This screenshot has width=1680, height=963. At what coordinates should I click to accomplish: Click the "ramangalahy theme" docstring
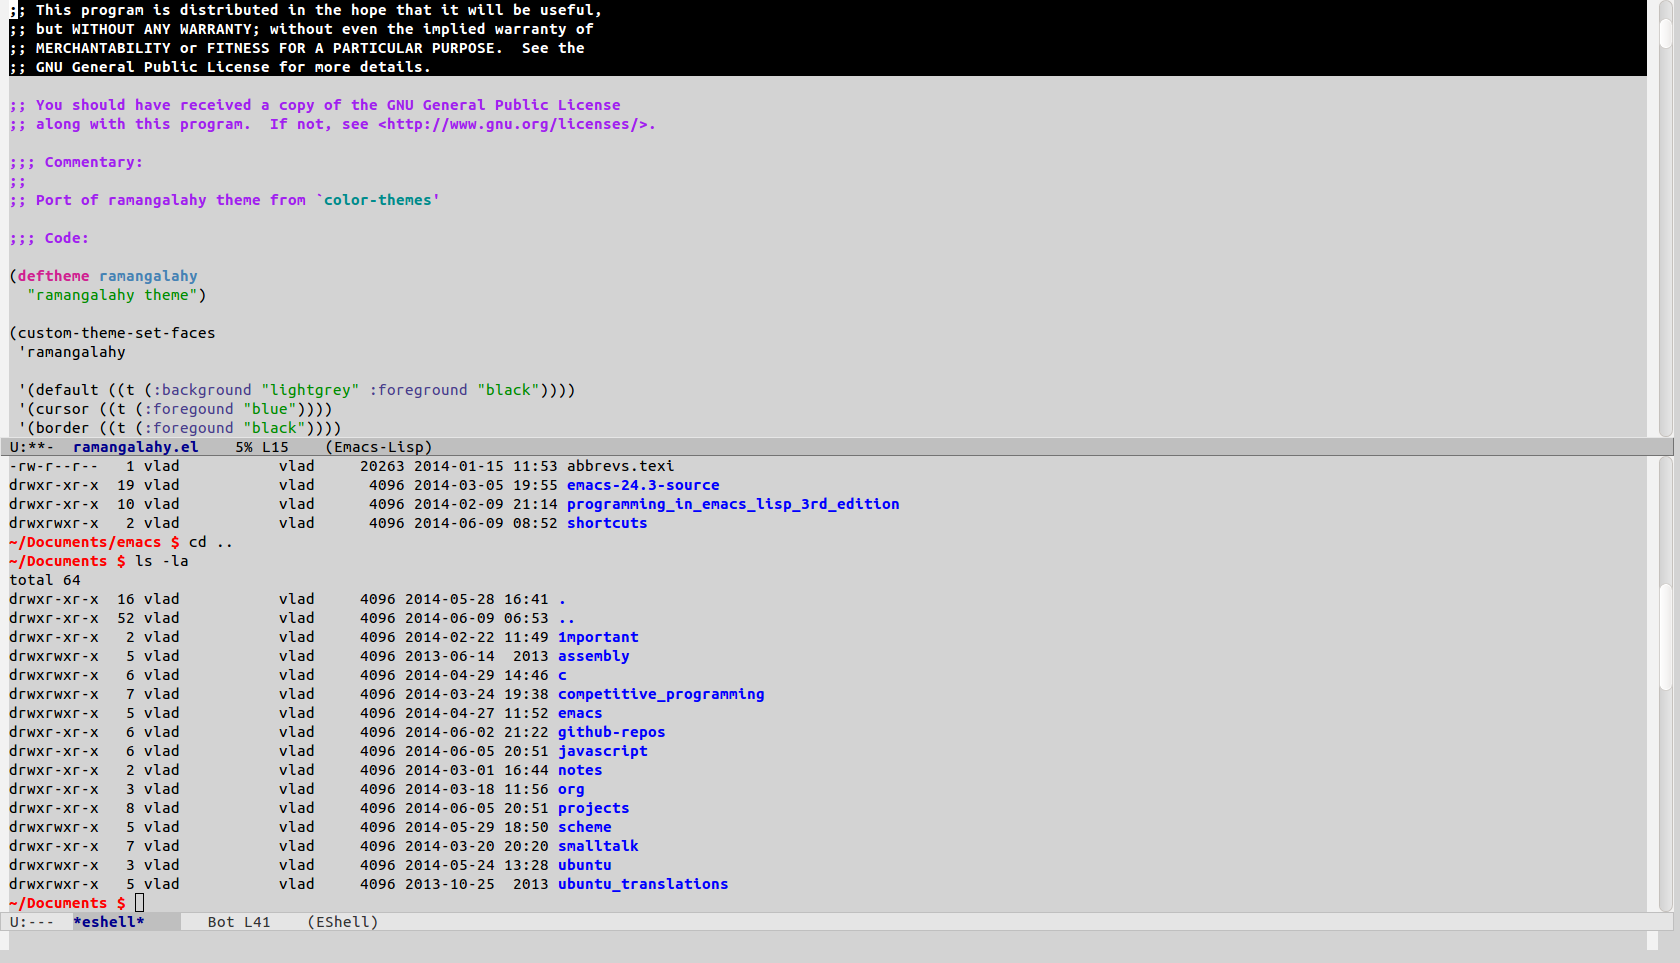coord(112,295)
